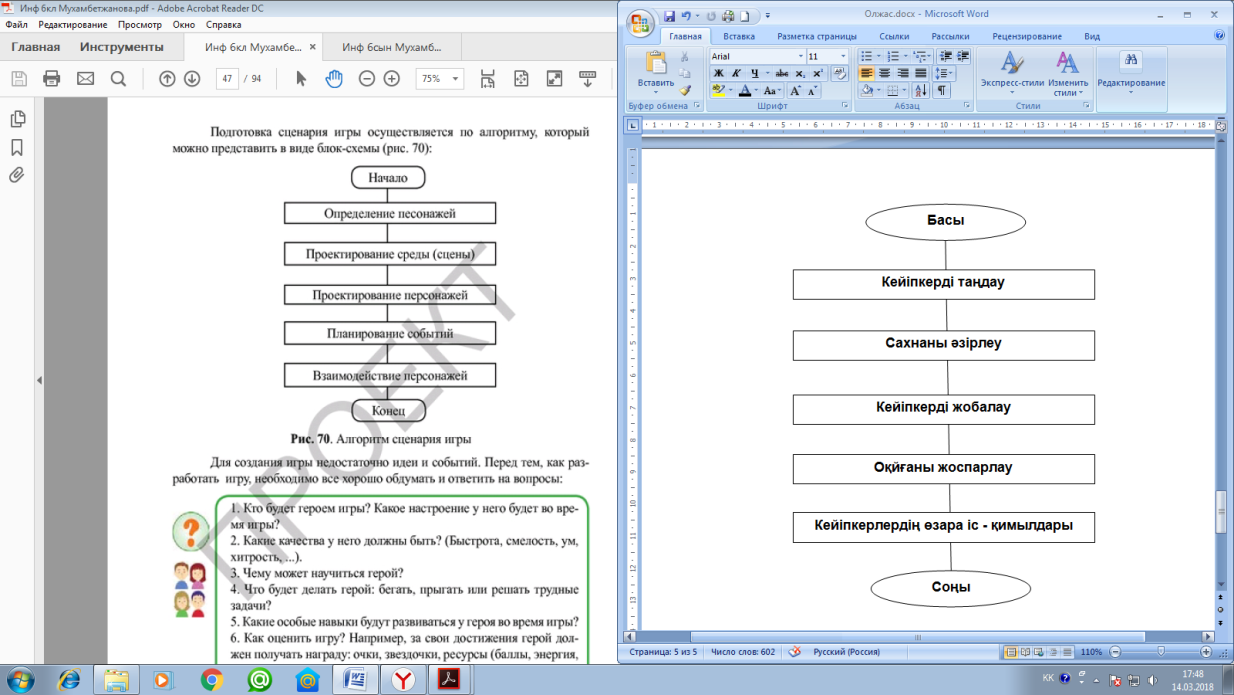This screenshot has height=695, width=1234.
Task: Apply subscript formatting in Word
Action: coord(800,73)
